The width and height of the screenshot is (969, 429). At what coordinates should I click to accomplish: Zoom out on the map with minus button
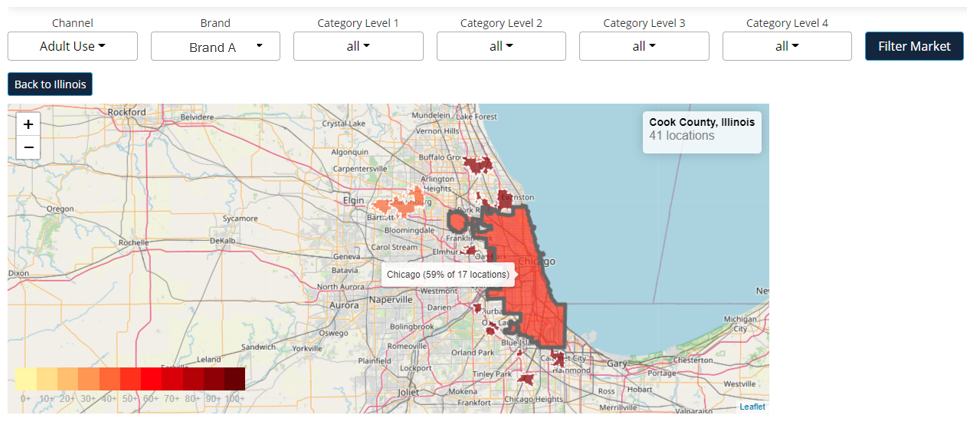[28, 148]
